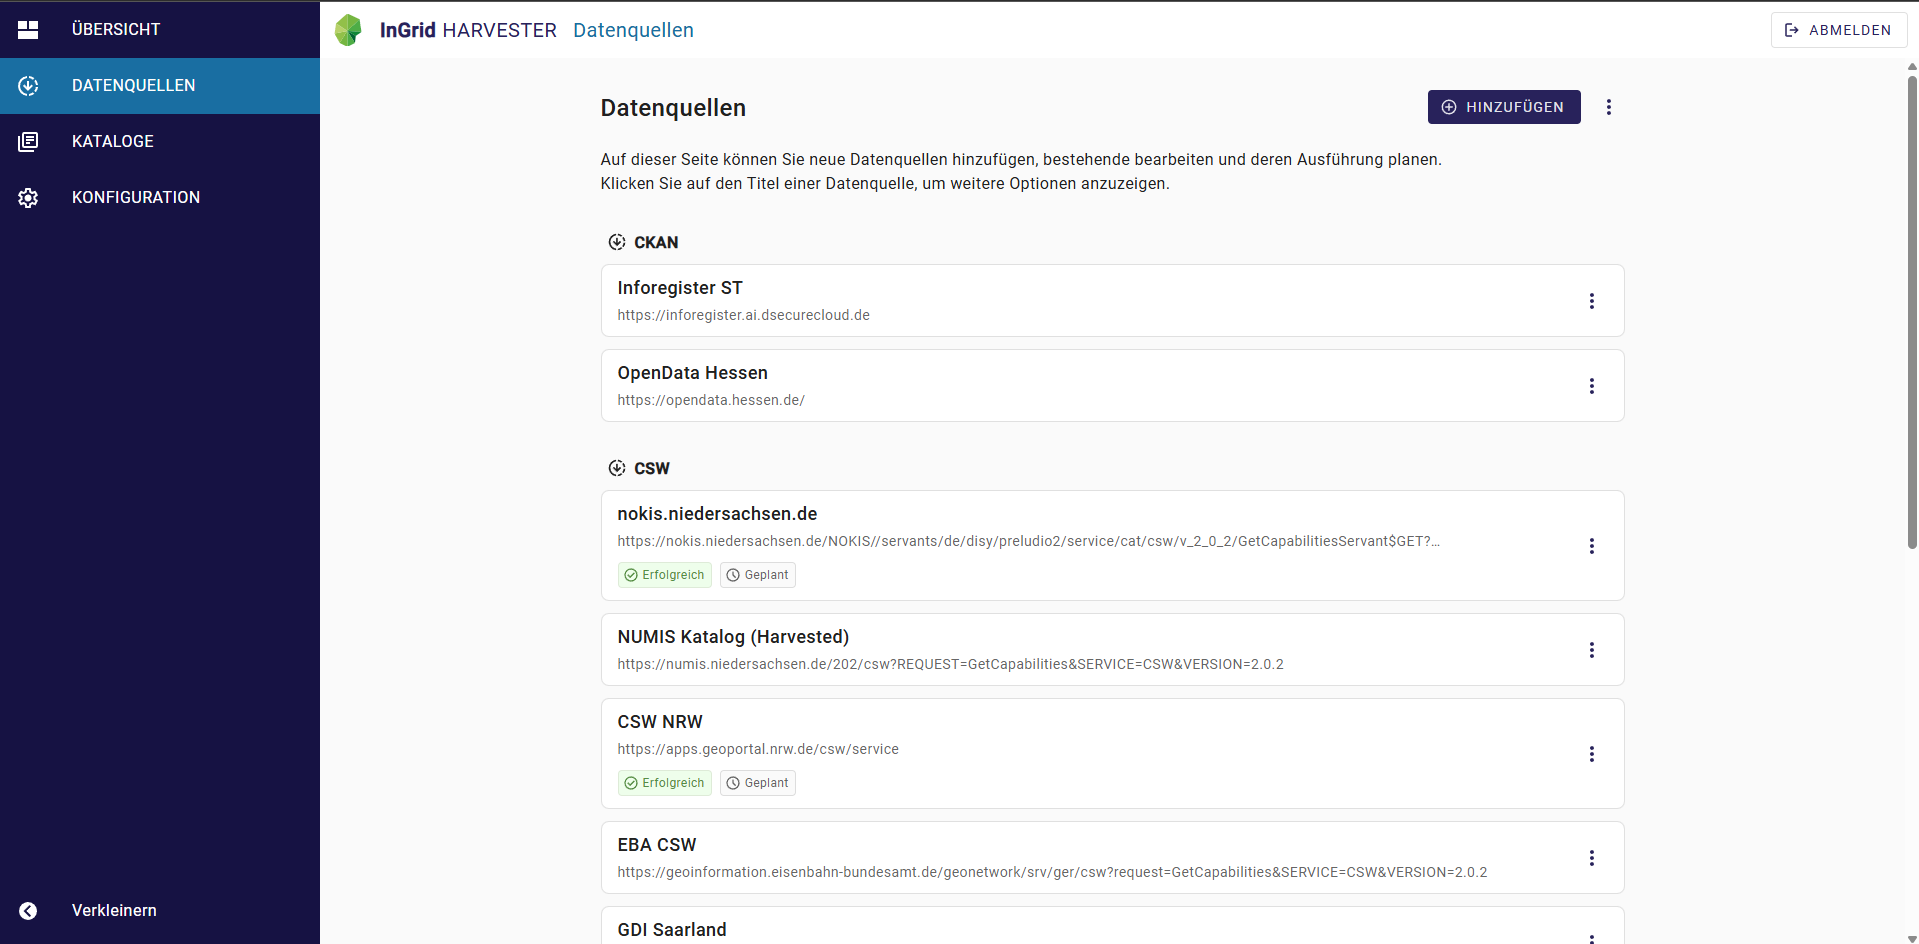Open options menu for OpenData Hessen
This screenshot has height=944, width=1919.
point(1592,386)
